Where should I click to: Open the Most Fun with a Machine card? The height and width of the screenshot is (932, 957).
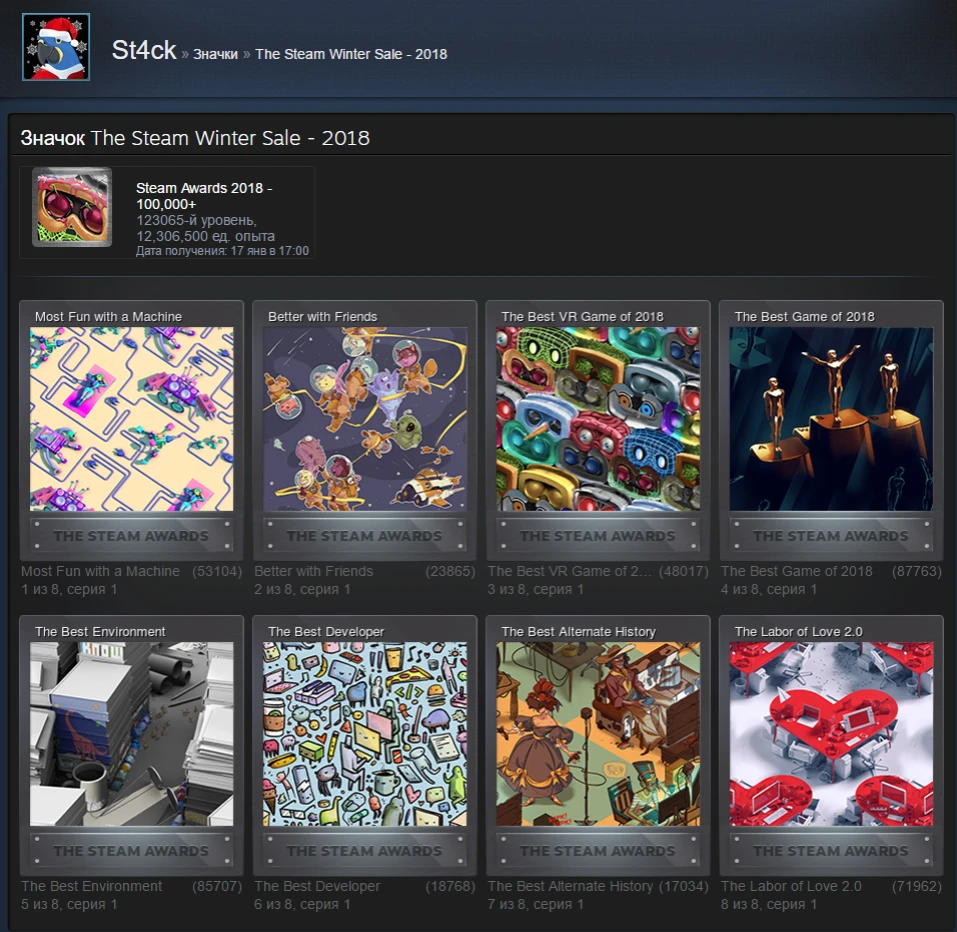tap(131, 430)
